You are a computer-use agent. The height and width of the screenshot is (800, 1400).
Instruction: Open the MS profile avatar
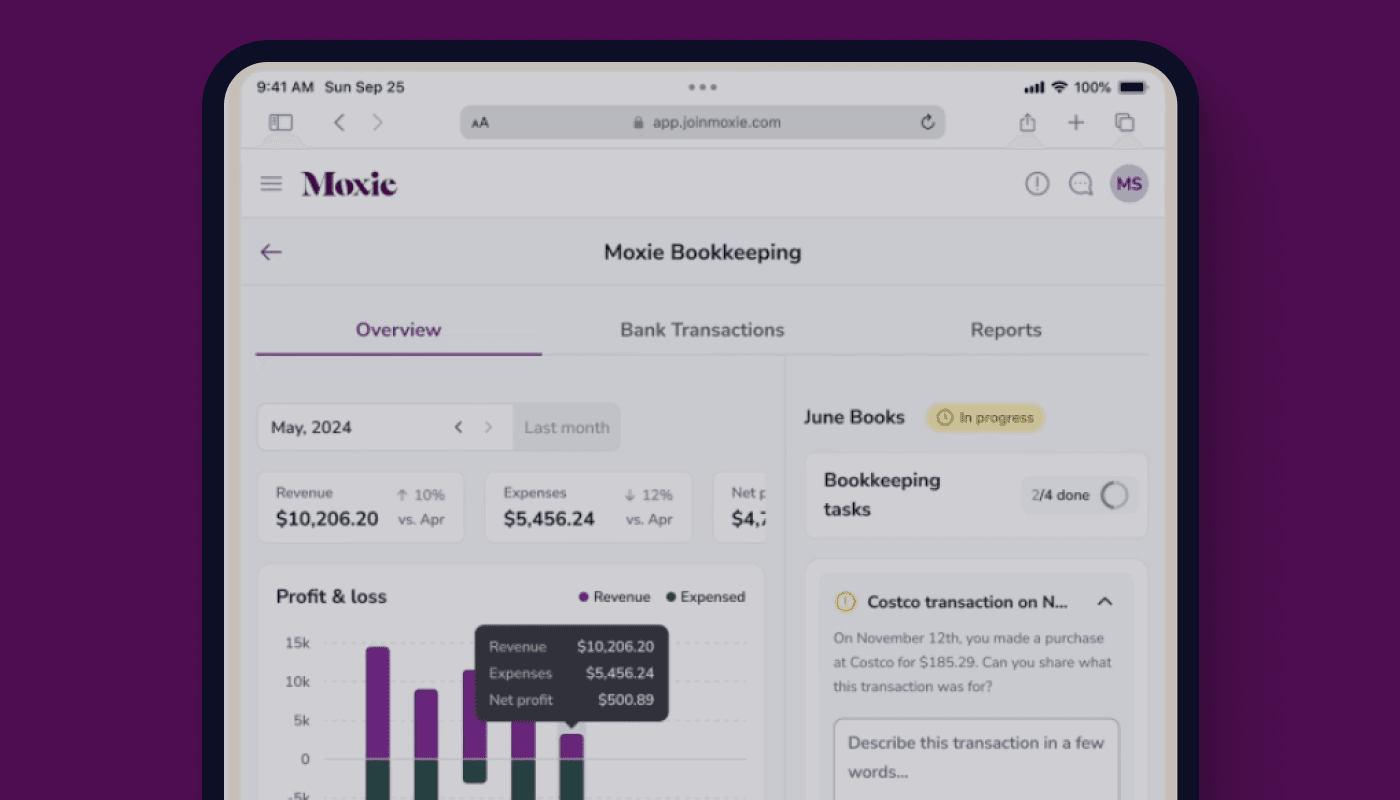[1129, 184]
